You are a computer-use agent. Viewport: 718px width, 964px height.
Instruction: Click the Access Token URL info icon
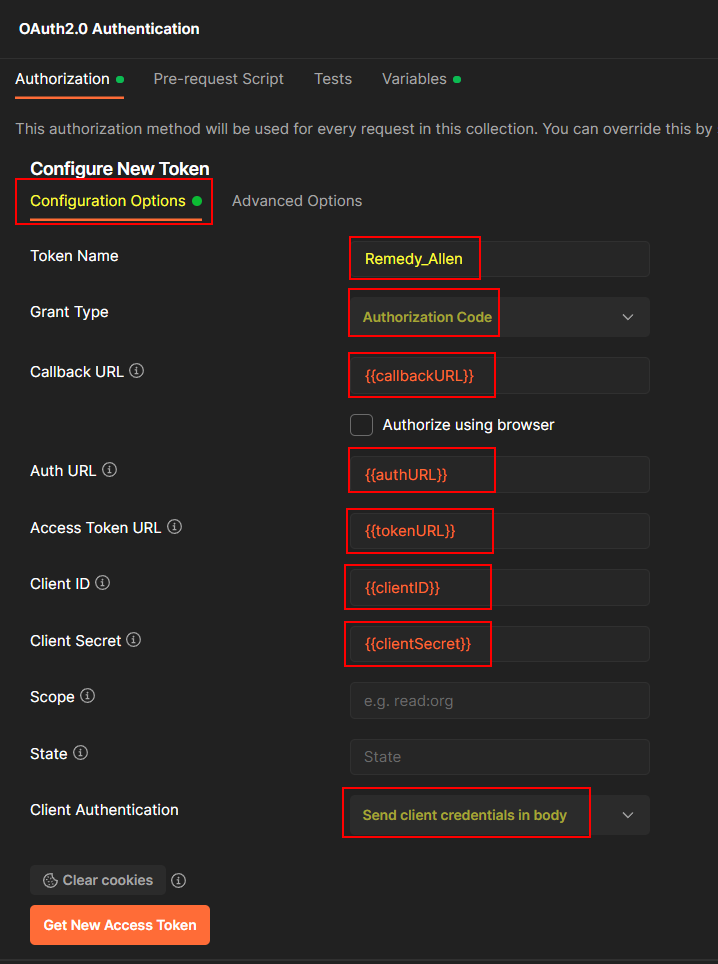tap(174, 526)
